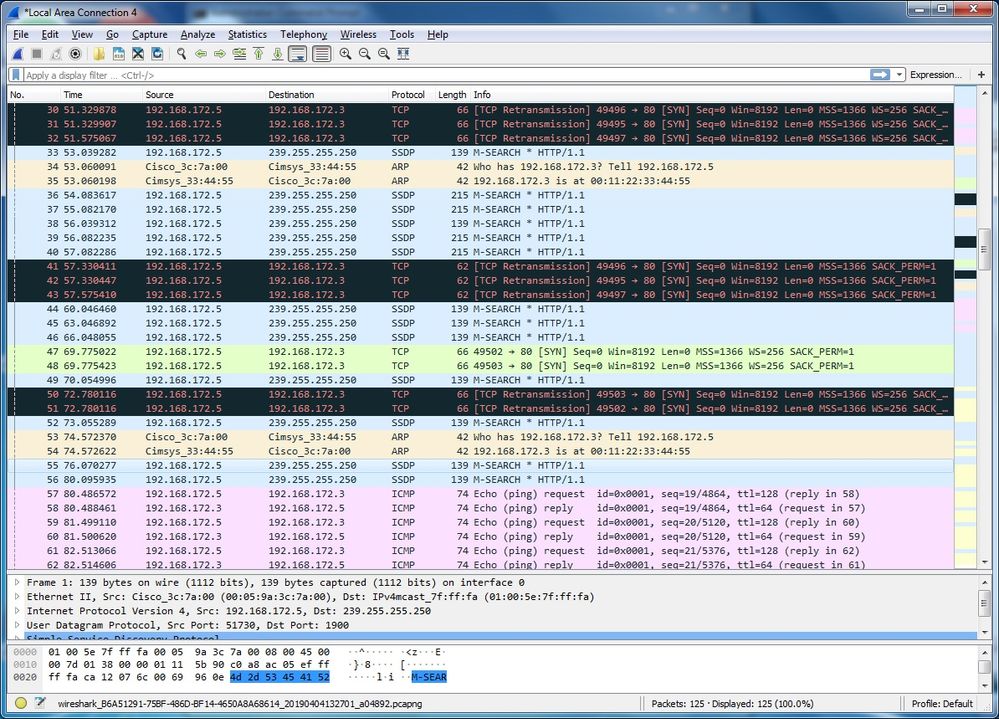Toggle packet colorization rules
Viewport: 999px width, 719px height.
tap(322, 54)
